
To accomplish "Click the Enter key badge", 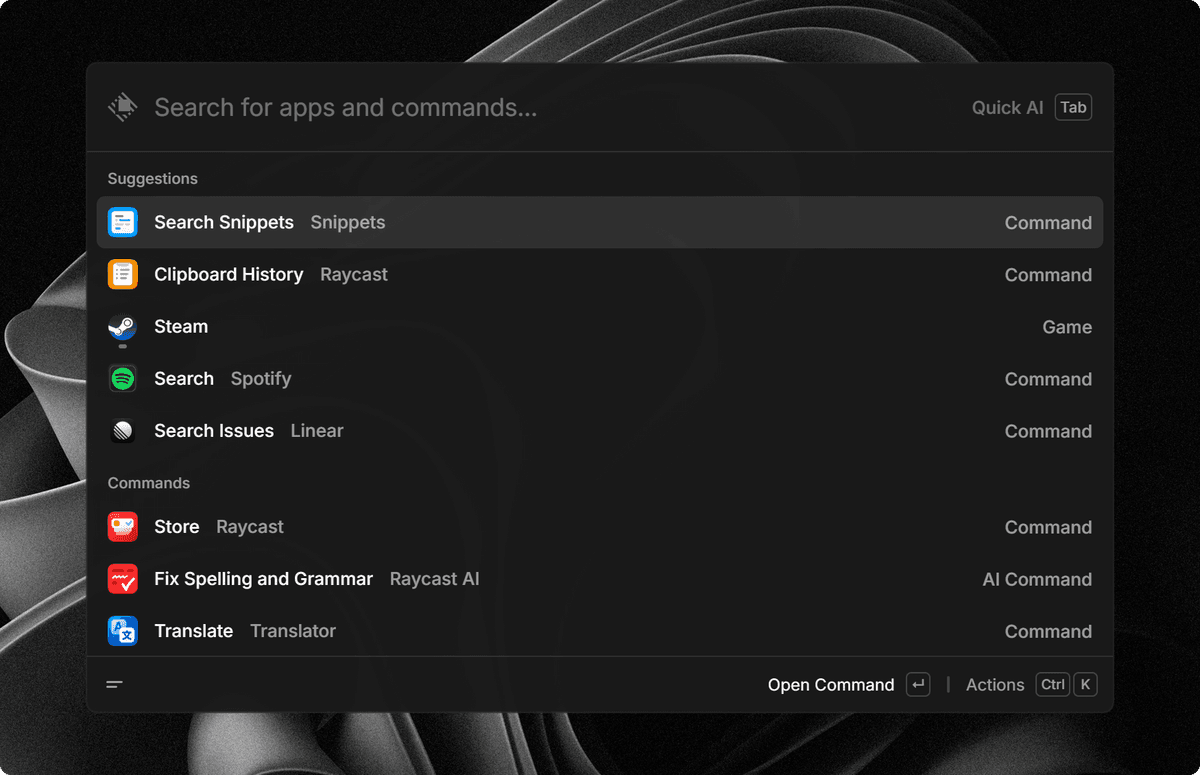I will click(918, 685).
